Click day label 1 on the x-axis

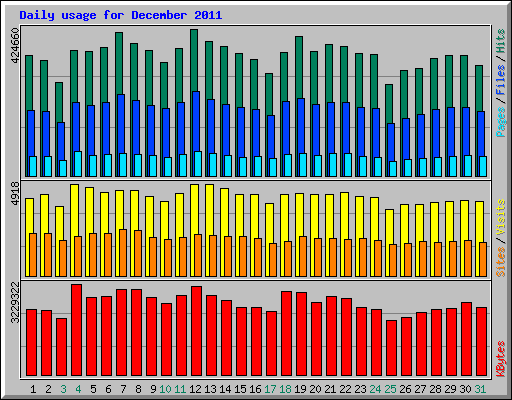33,389
